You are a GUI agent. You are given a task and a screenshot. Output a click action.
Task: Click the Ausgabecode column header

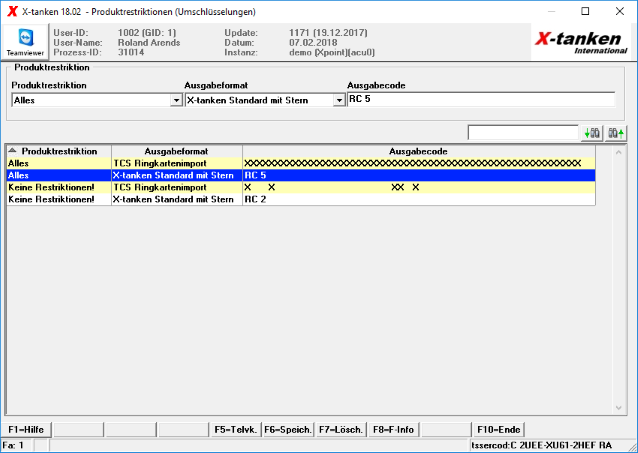[419, 151]
